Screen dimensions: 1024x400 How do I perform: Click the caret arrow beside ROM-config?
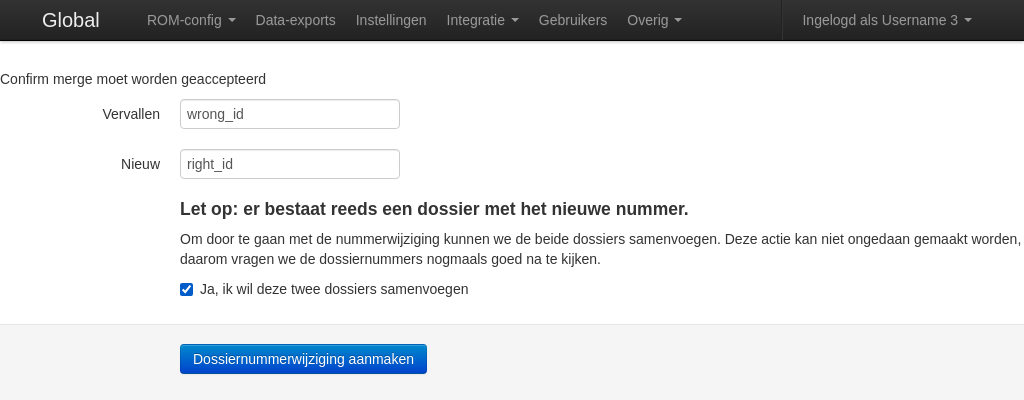[232, 21]
